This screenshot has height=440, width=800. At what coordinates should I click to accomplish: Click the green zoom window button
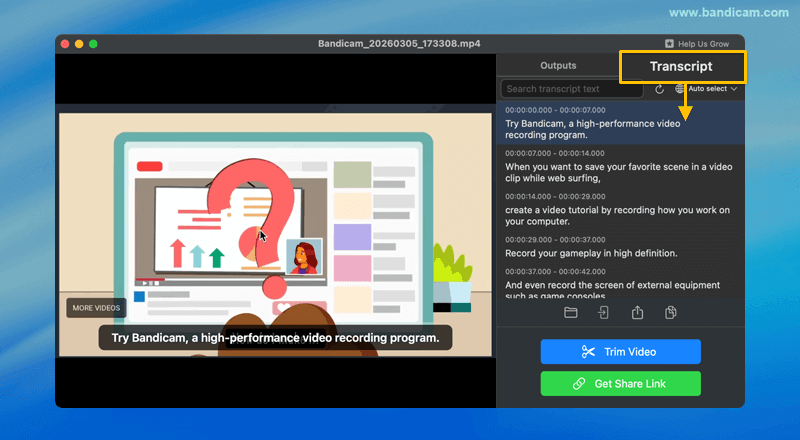point(94,44)
